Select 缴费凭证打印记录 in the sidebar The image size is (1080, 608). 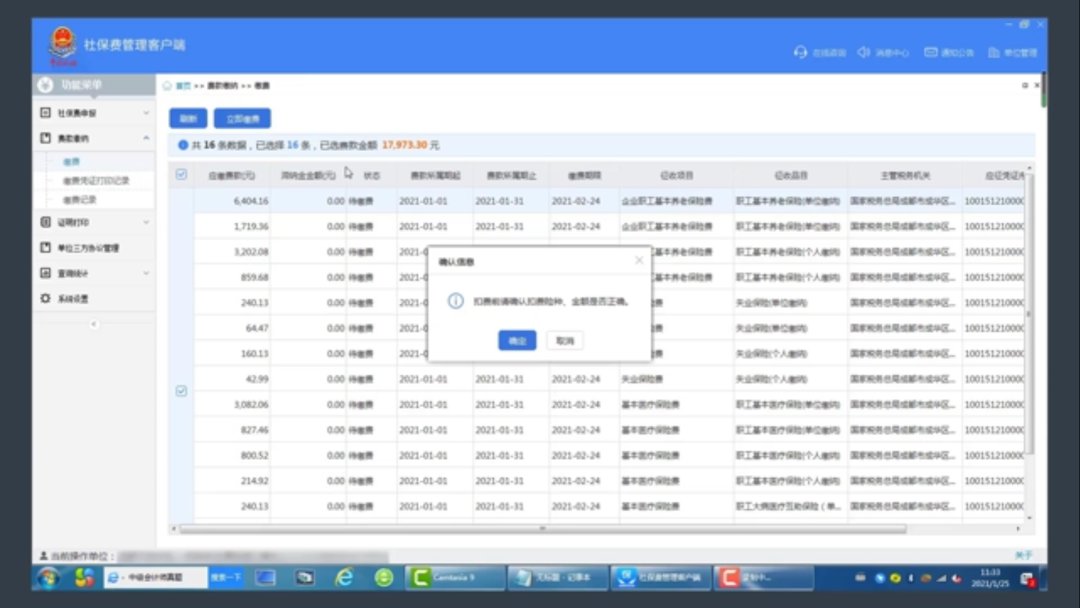click(95, 181)
